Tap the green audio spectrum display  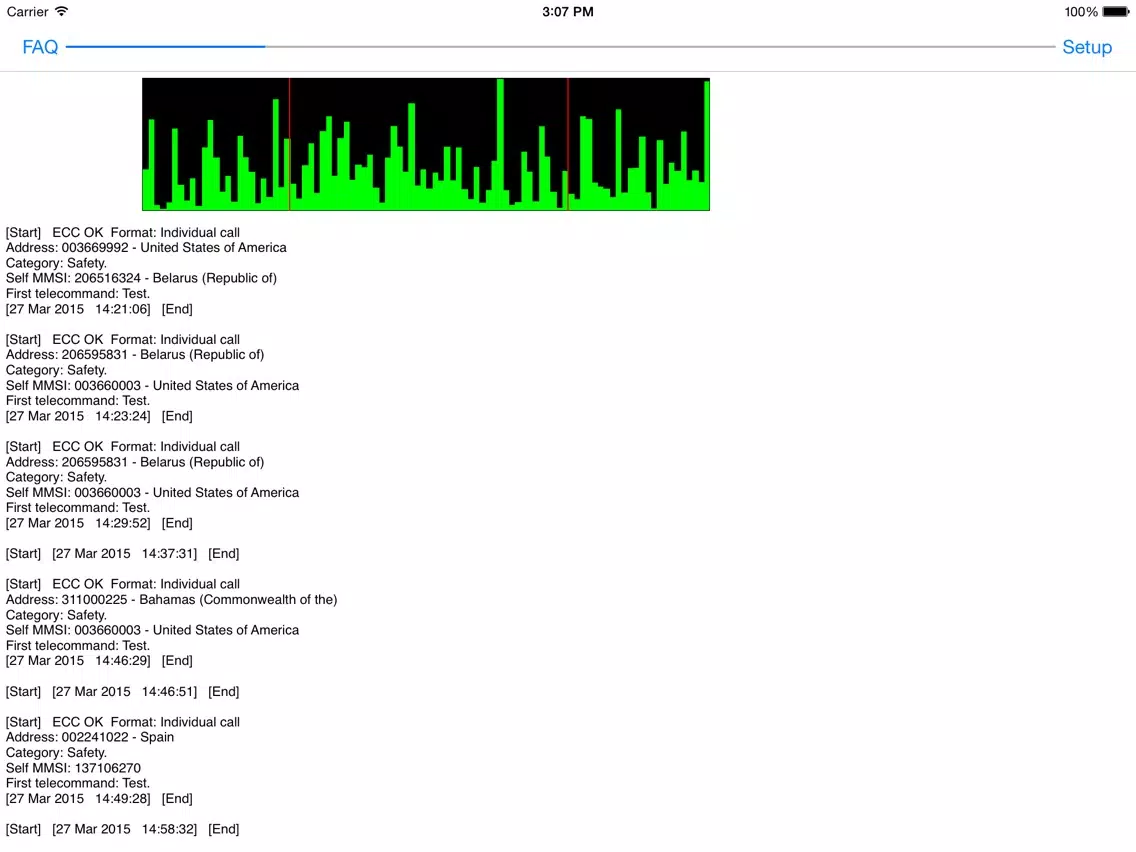click(426, 144)
